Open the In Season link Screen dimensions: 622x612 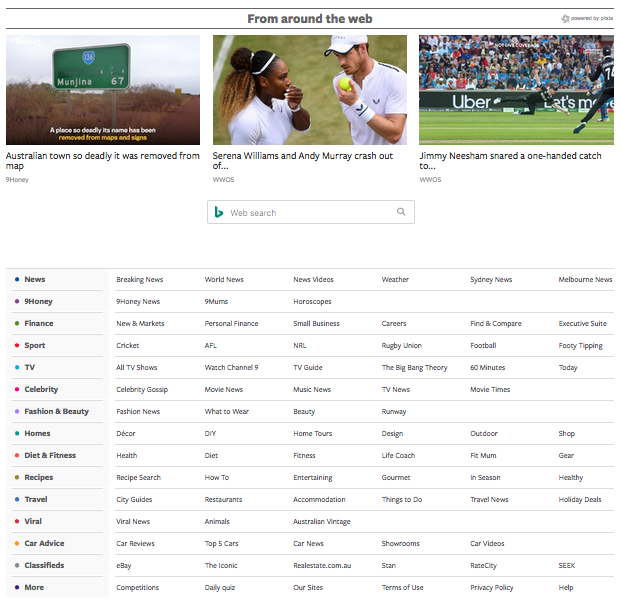tap(485, 478)
